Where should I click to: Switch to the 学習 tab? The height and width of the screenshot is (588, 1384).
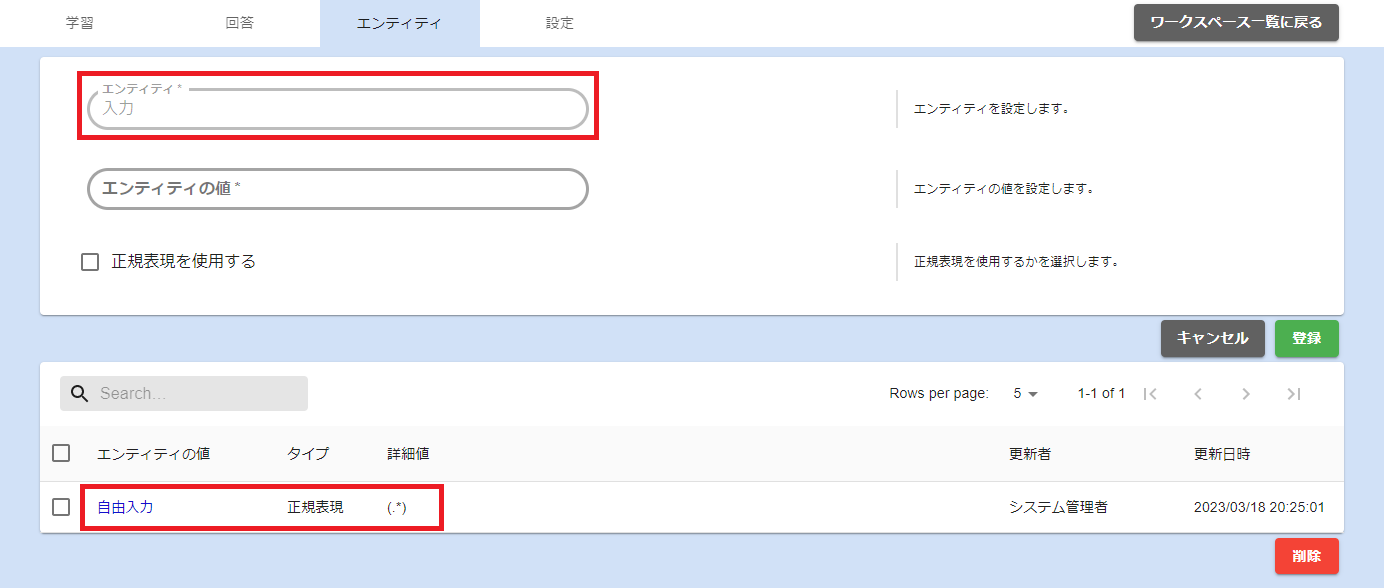80,23
